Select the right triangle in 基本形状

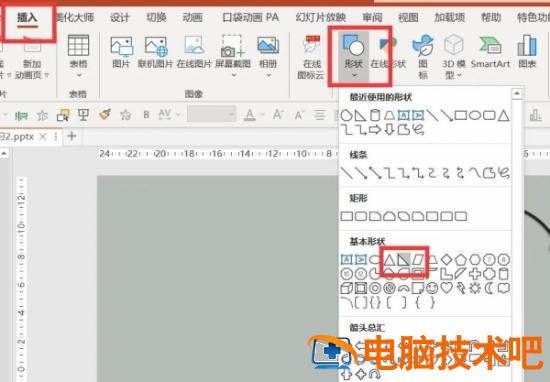click(403, 260)
